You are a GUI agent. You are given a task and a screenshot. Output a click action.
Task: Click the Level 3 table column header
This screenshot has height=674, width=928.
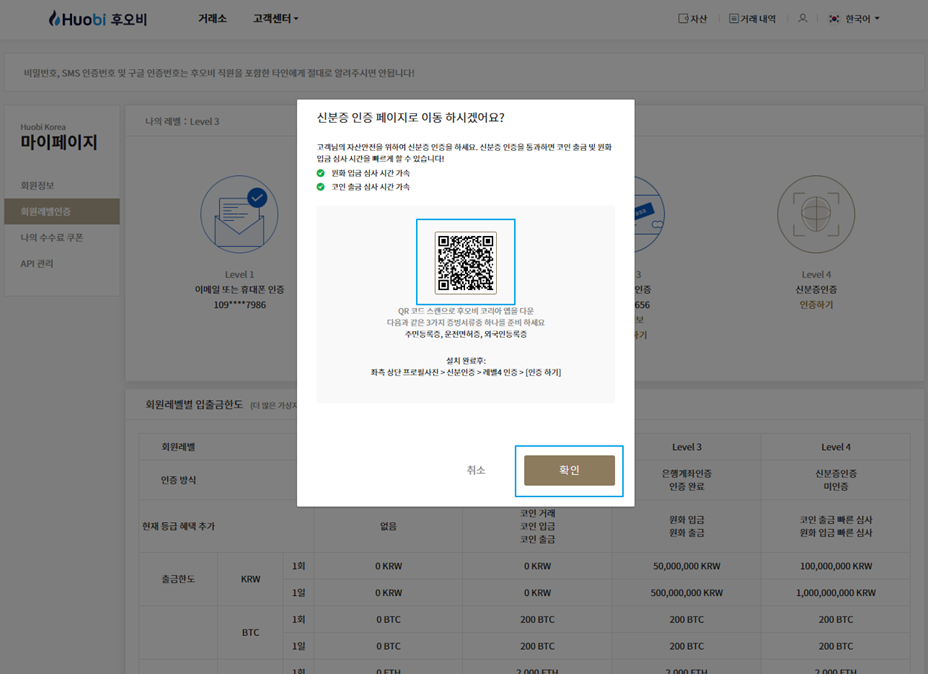pyautogui.click(x=687, y=447)
